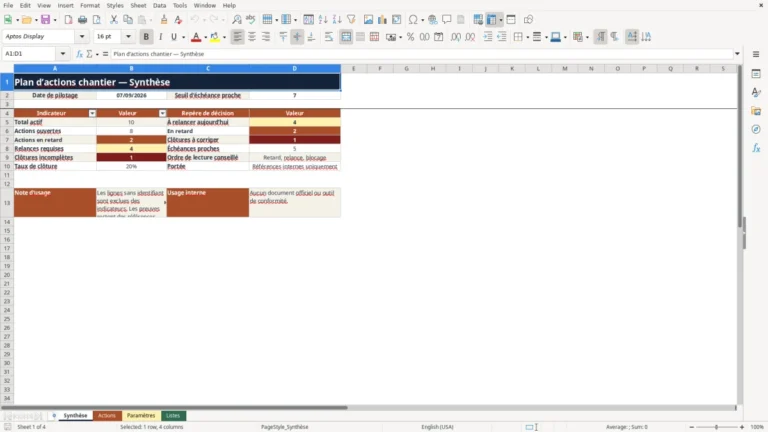Apply AutoFilter funnel icon
Viewport: 768px width, 432px height.
[351, 20]
